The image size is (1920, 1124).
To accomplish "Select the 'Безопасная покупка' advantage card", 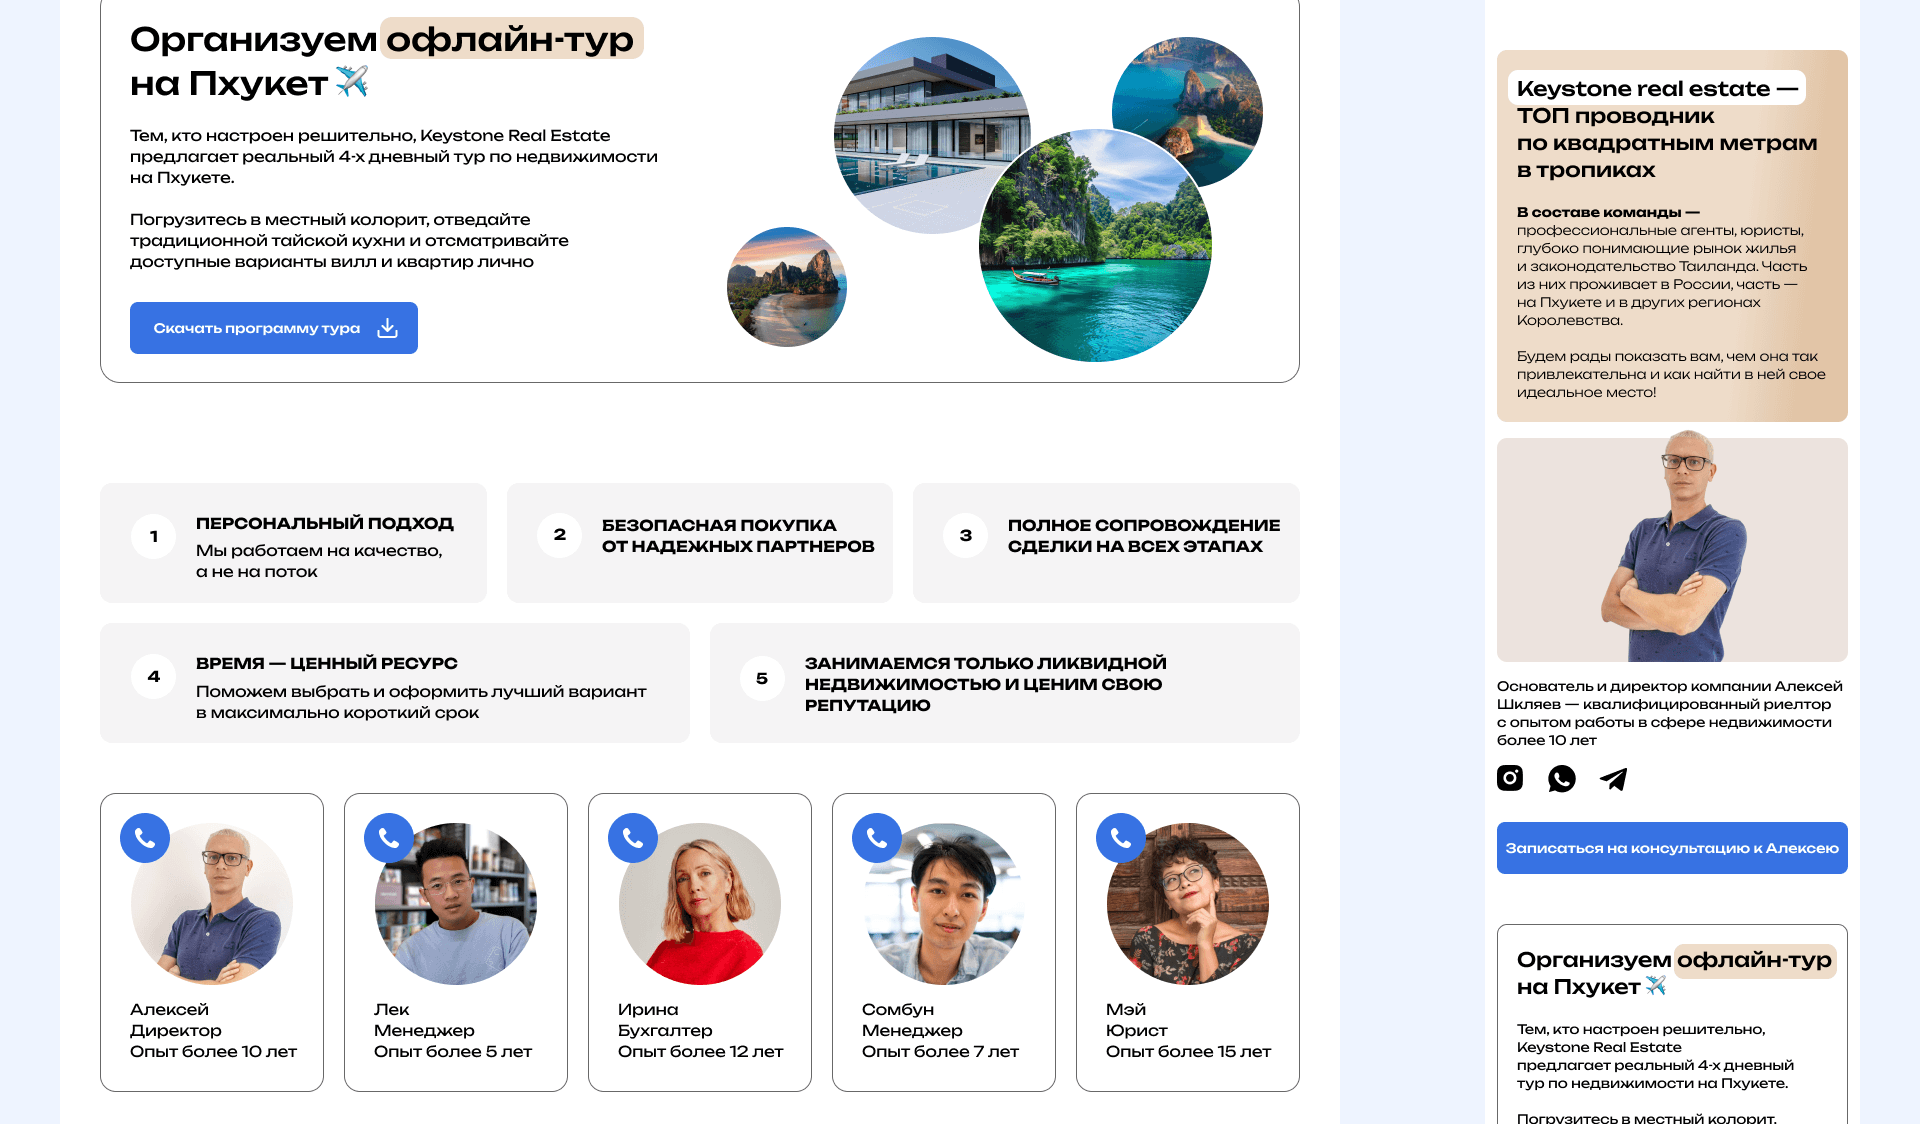I will coord(700,543).
